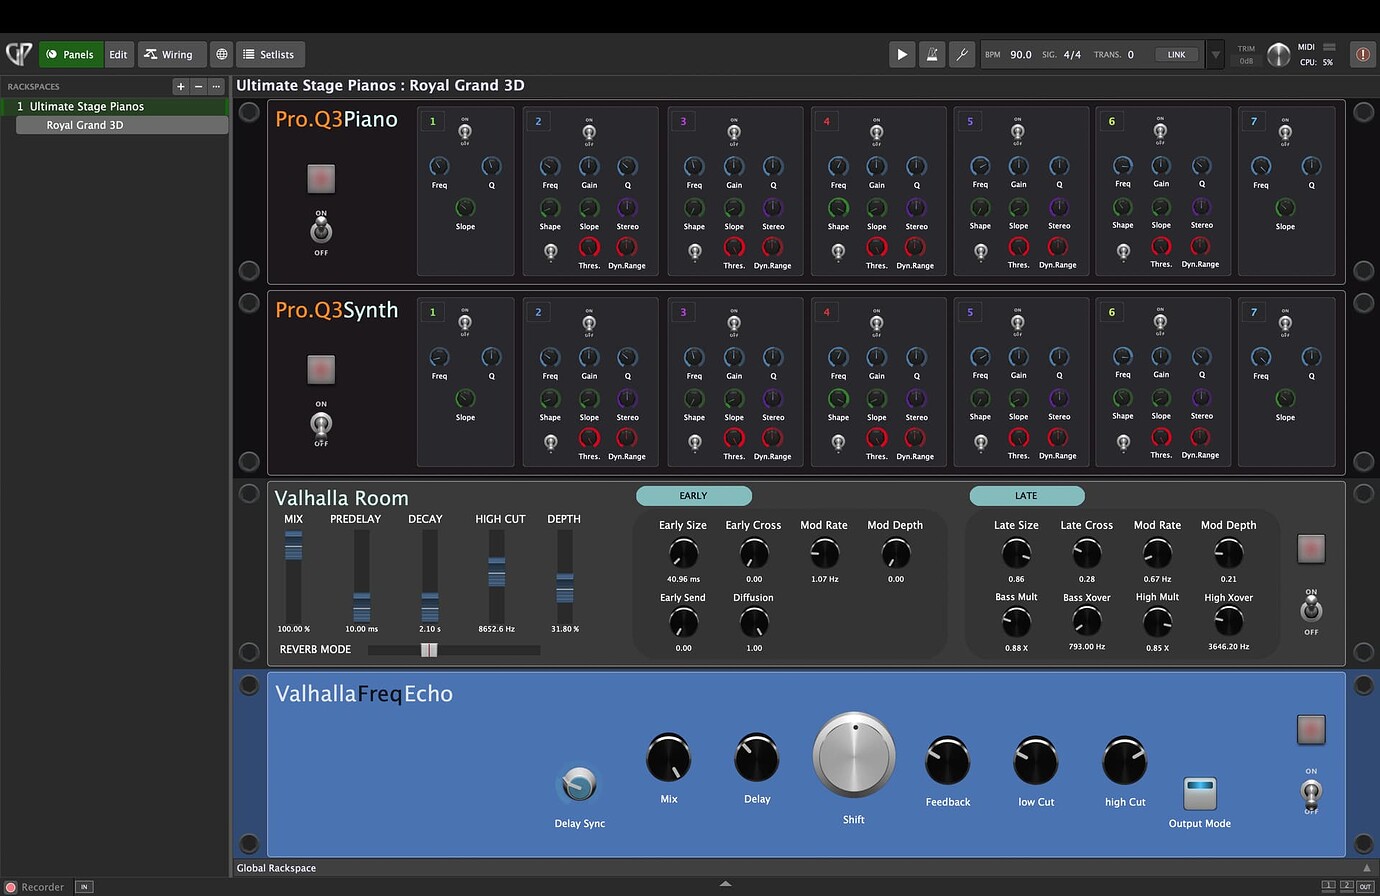Click the MIDI activity indicator

coord(1329,47)
